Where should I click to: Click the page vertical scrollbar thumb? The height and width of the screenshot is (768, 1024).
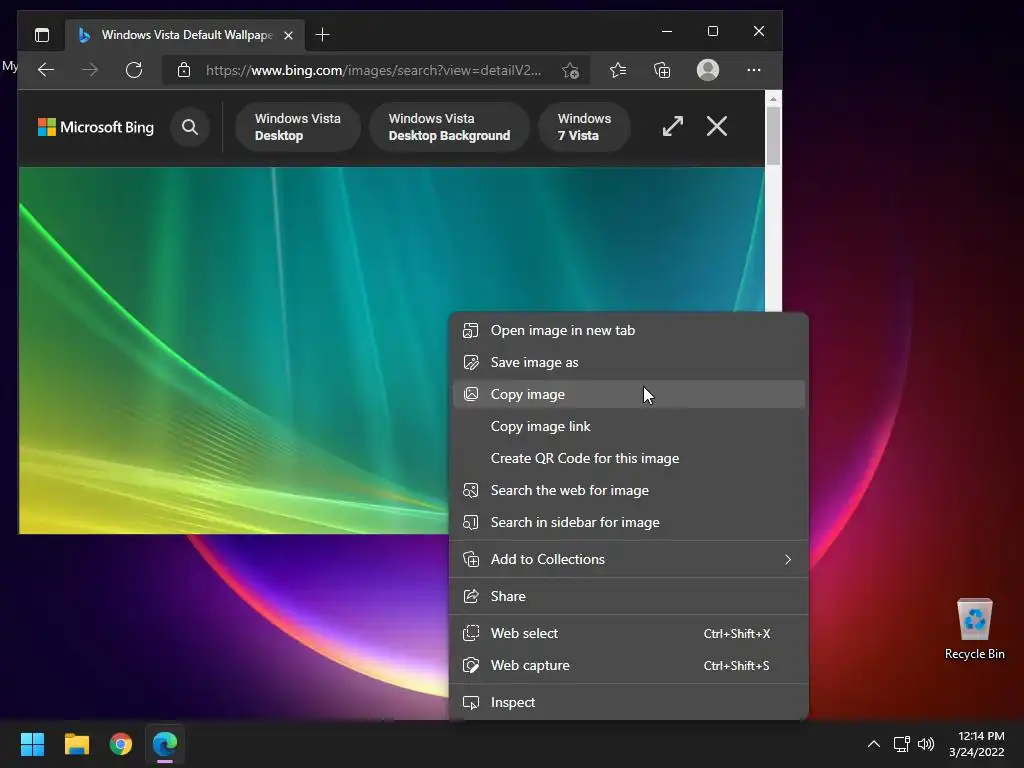pyautogui.click(x=773, y=135)
